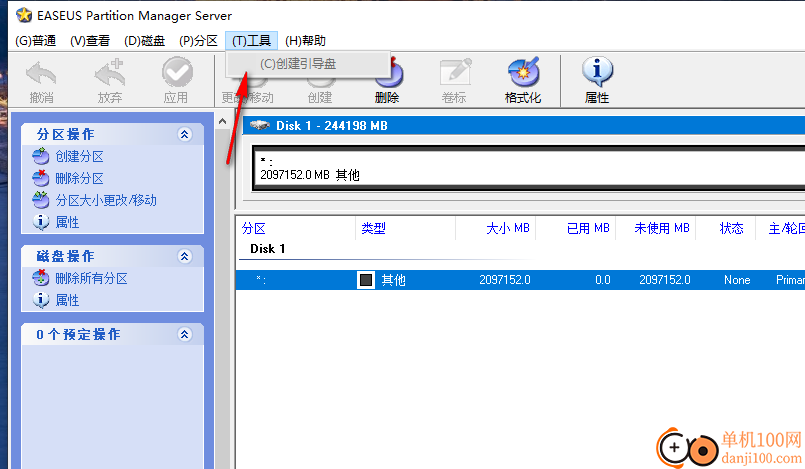Click 属性 link under 分区操作
The image size is (805, 469).
67,222
